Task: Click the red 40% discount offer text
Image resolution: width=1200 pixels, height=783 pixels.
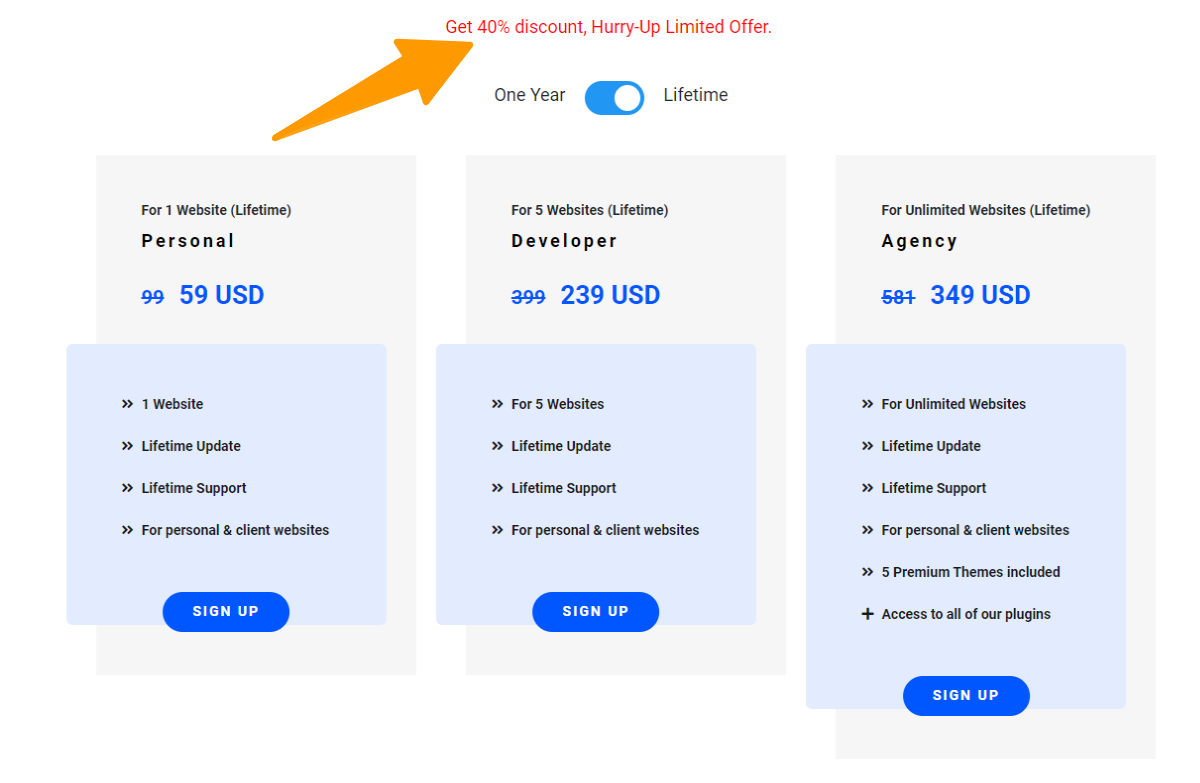Action: (x=608, y=27)
